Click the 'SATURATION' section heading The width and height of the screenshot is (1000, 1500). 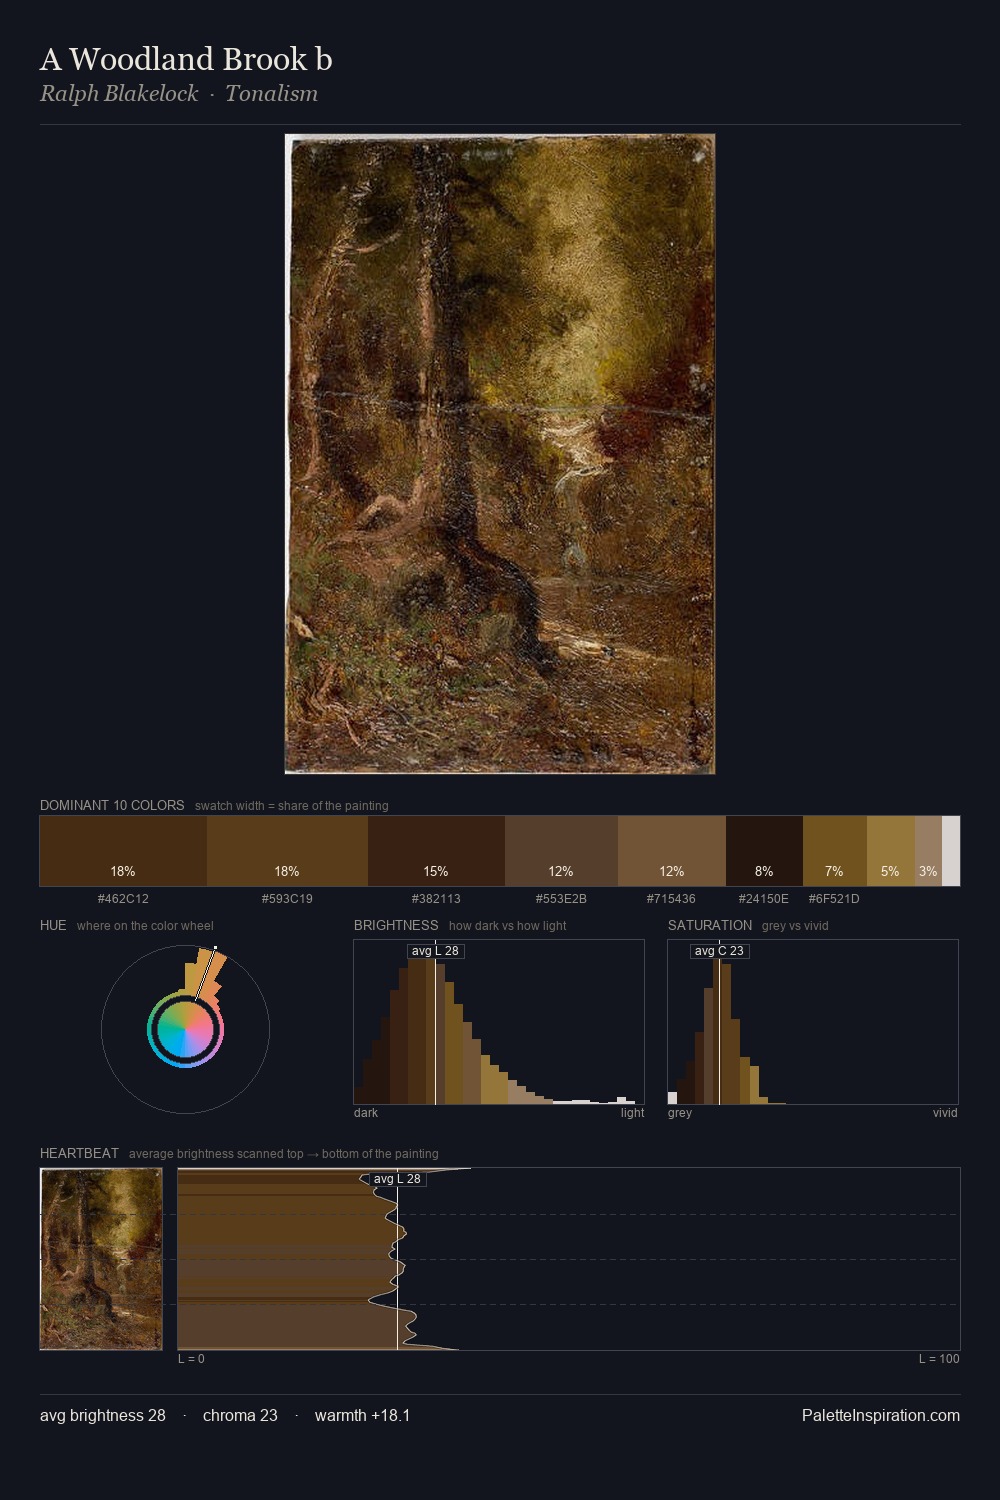click(710, 925)
